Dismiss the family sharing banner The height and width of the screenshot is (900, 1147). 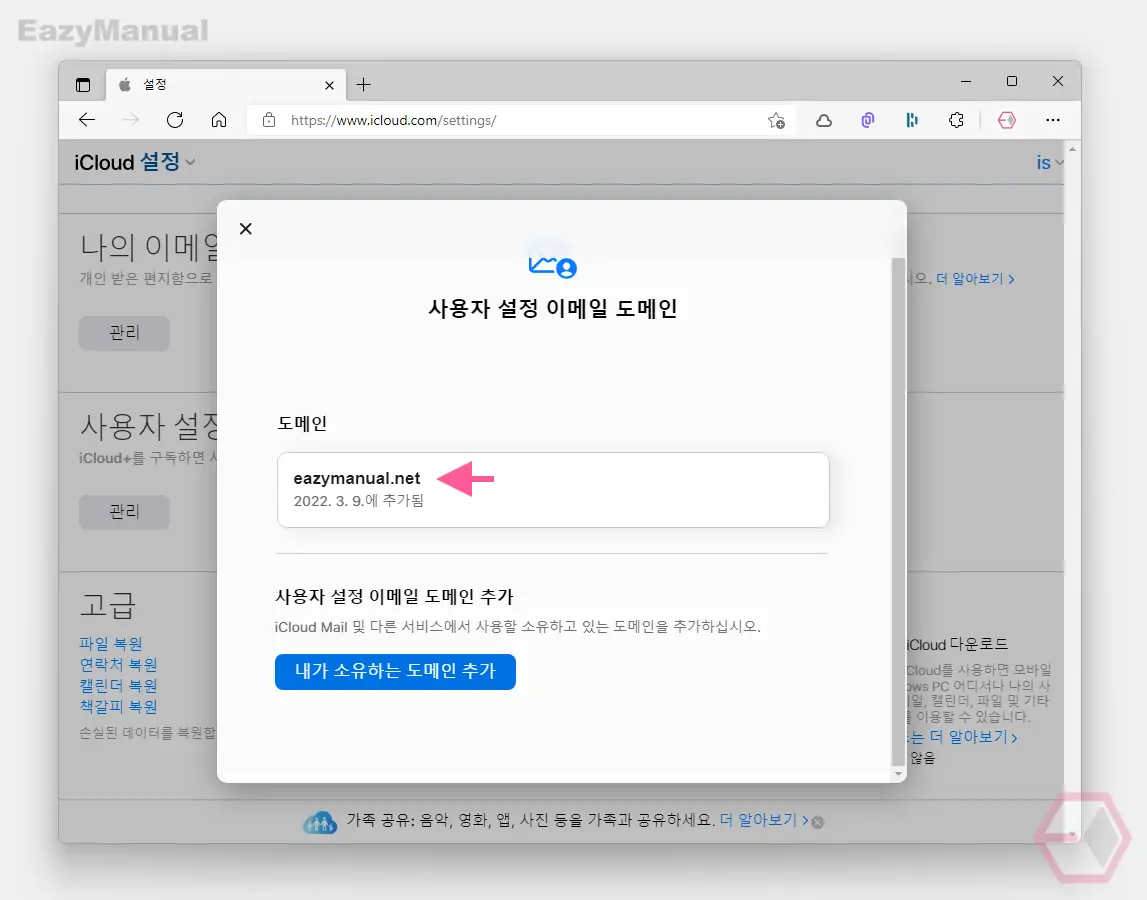tap(818, 822)
